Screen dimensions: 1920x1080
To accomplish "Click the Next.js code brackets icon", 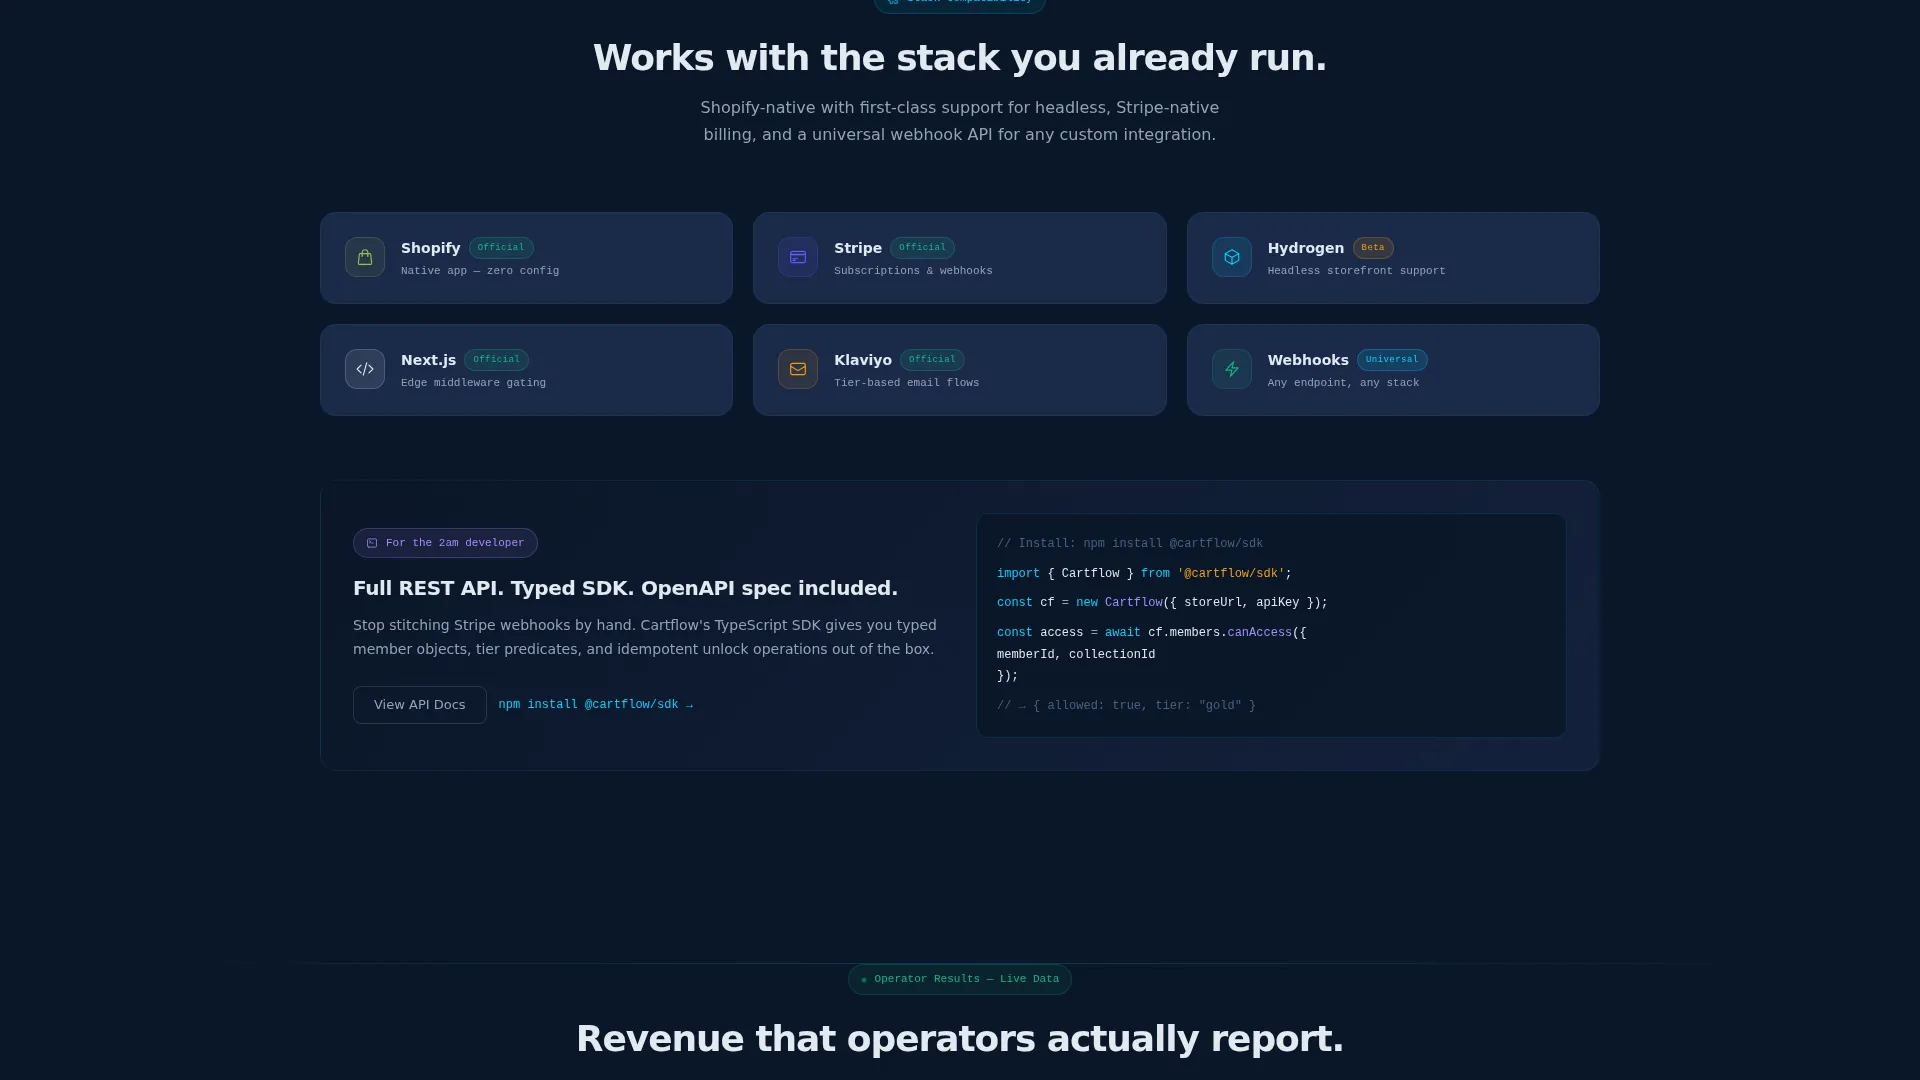I will pos(365,369).
